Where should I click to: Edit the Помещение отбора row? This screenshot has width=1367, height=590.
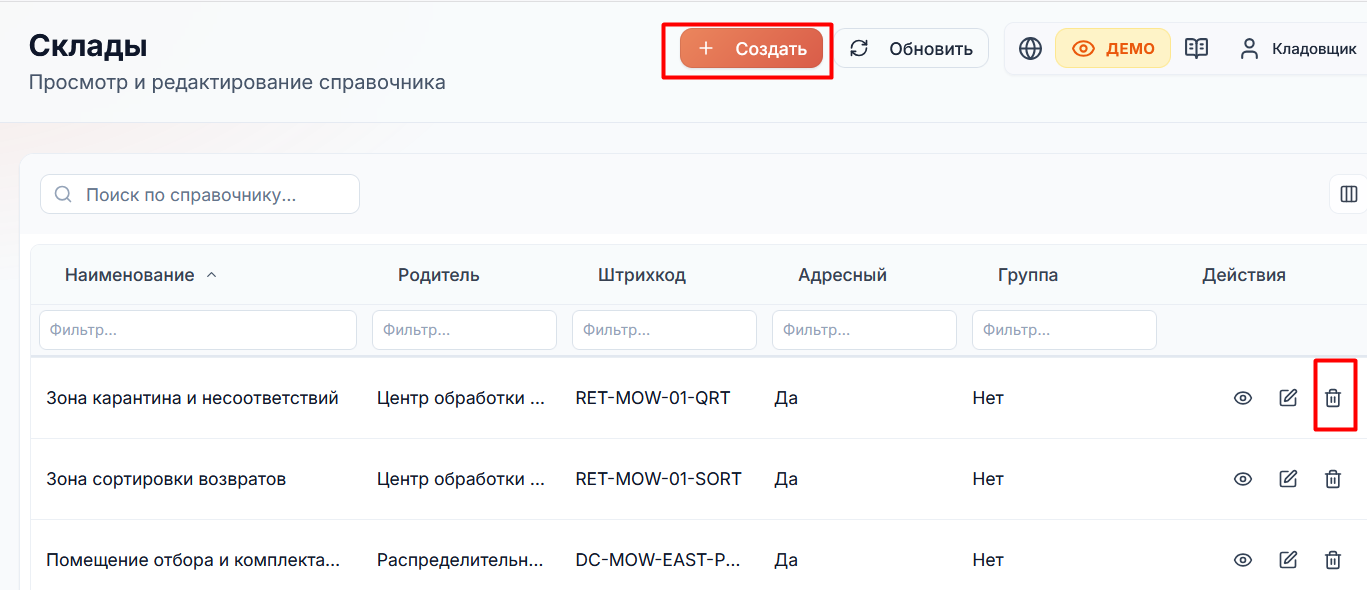[x=1288, y=560]
